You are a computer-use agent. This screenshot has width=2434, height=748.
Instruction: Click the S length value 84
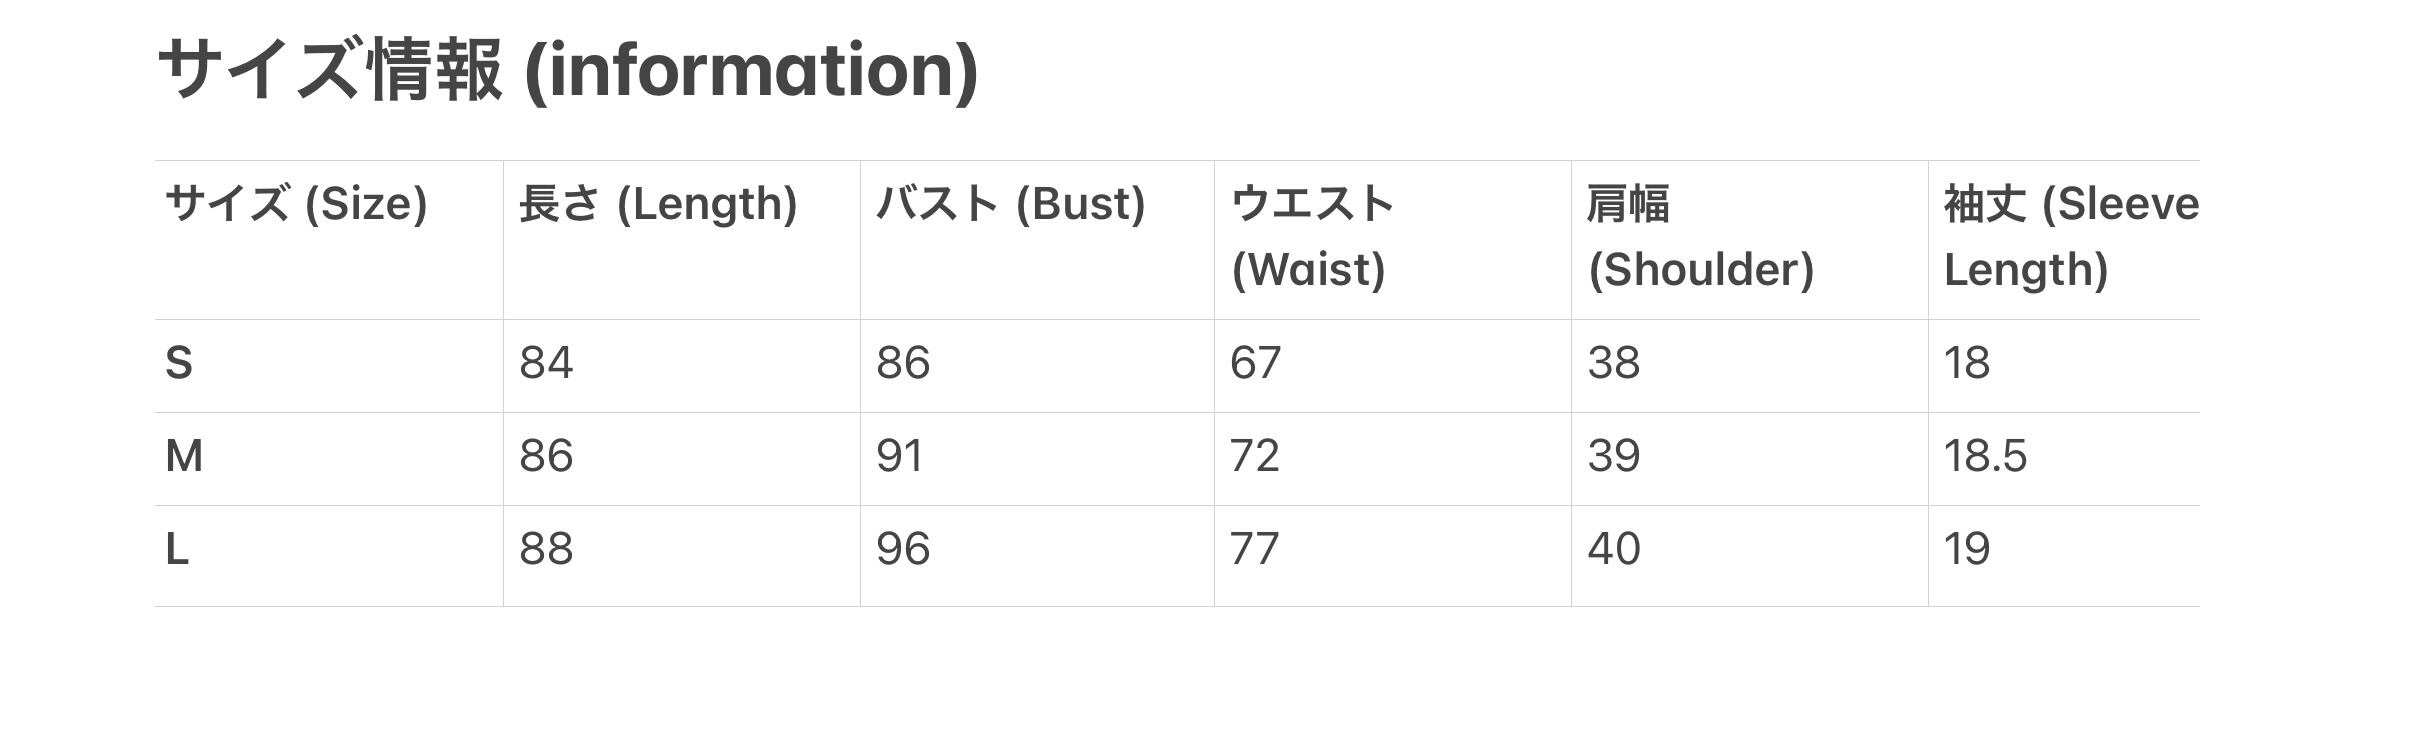pos(546,363)
